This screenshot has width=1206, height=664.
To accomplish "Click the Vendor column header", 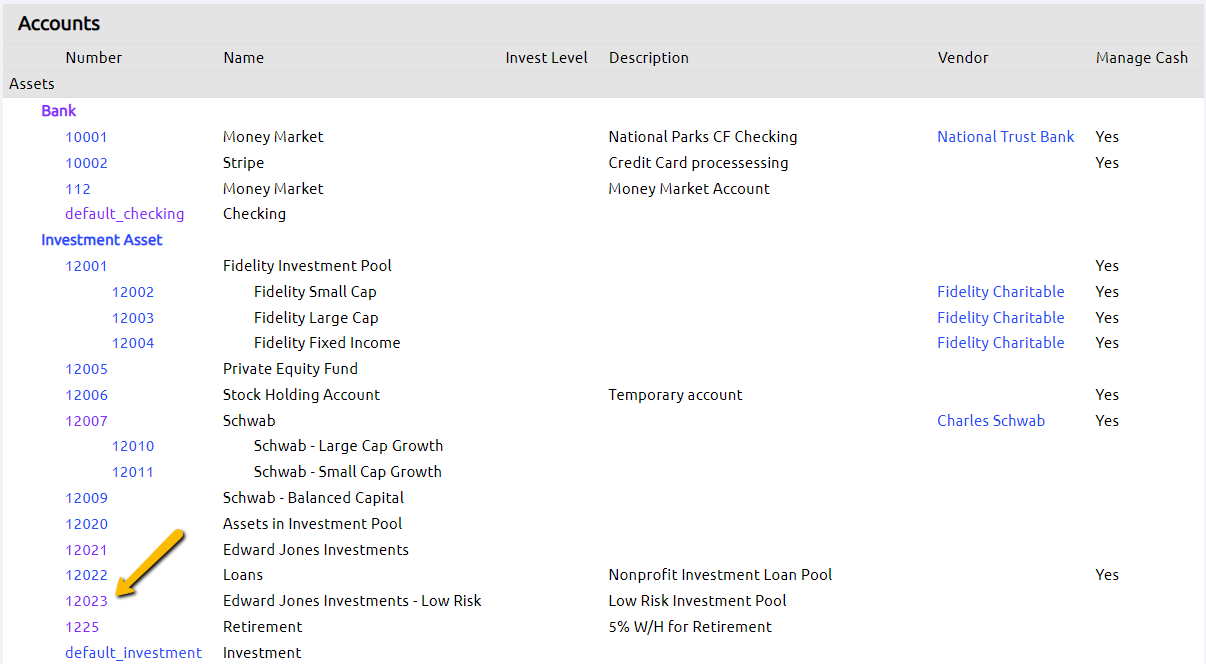I will [962, 57].
